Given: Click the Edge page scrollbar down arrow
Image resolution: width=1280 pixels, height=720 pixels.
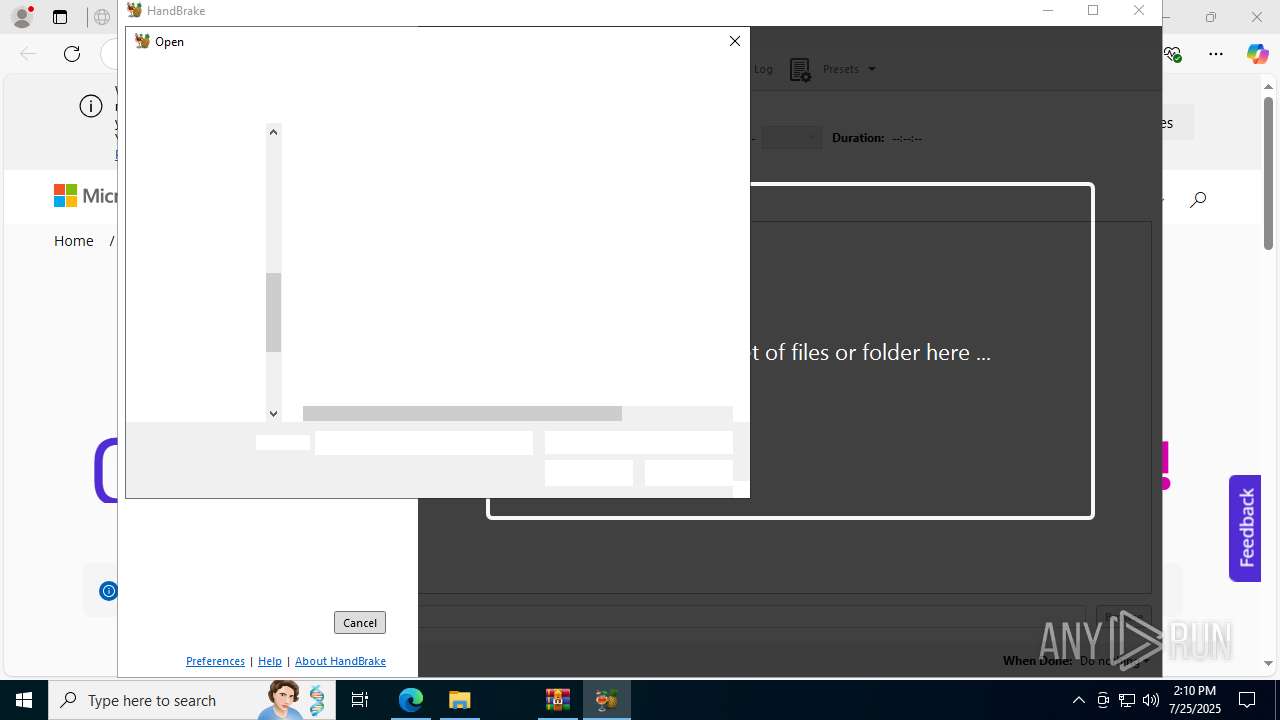Looking at the screenshot, I should pyautogui.click(x=1268, y=663).
